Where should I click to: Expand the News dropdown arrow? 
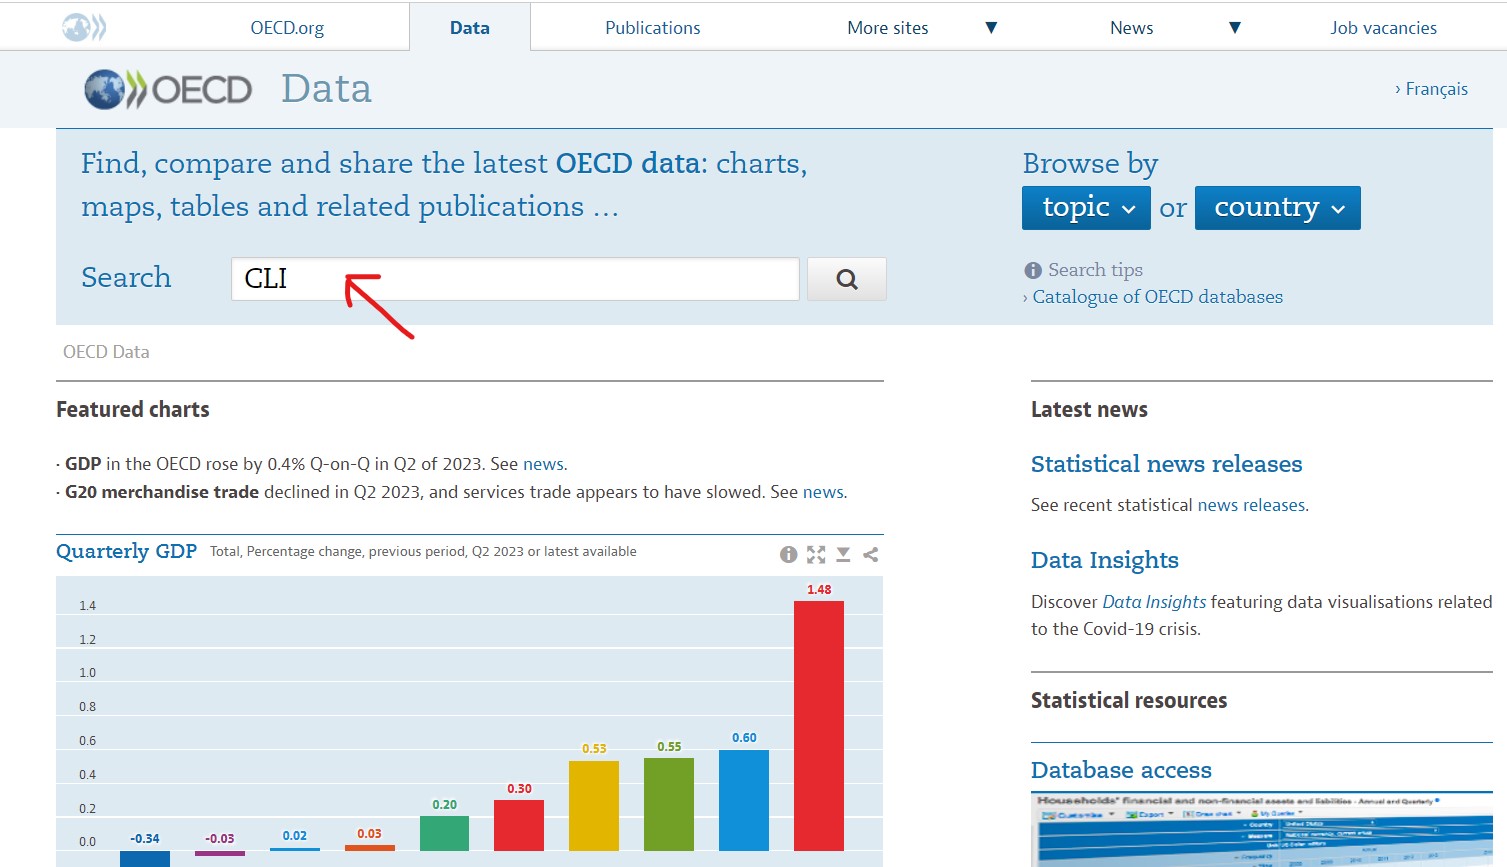coord(1235,28)
